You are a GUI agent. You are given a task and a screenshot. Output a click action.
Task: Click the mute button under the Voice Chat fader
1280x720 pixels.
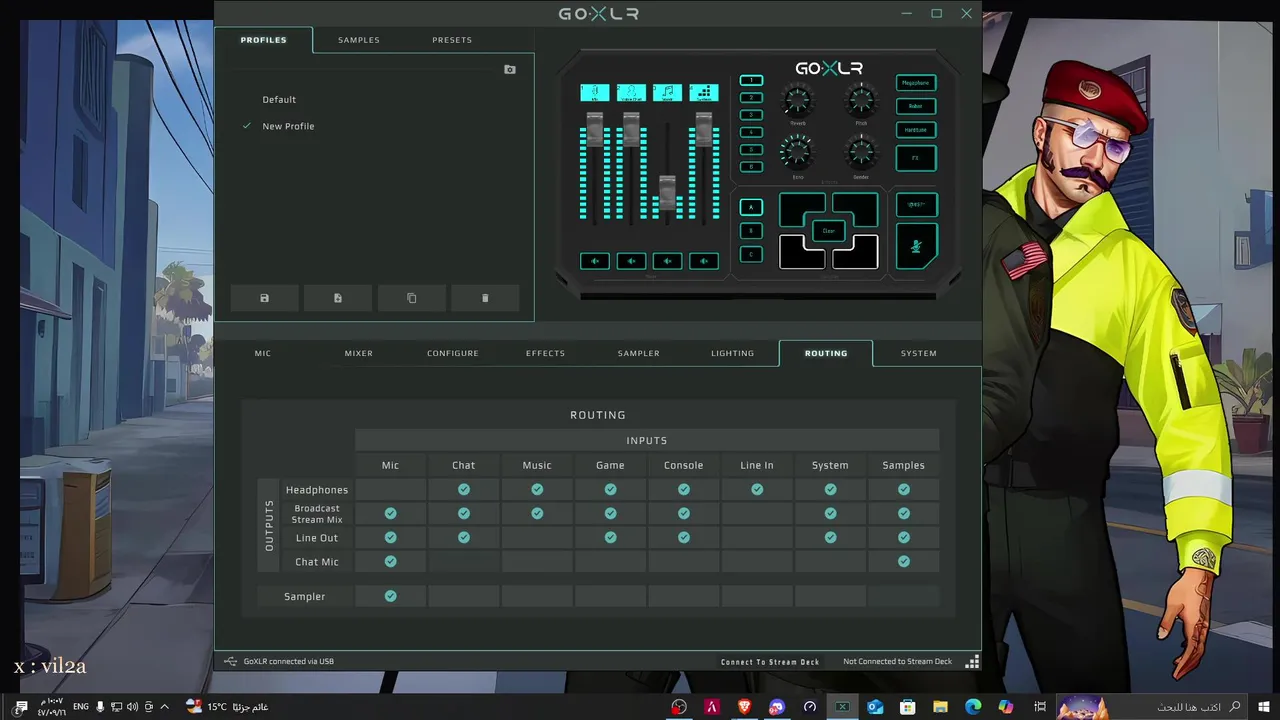(631, 261)
